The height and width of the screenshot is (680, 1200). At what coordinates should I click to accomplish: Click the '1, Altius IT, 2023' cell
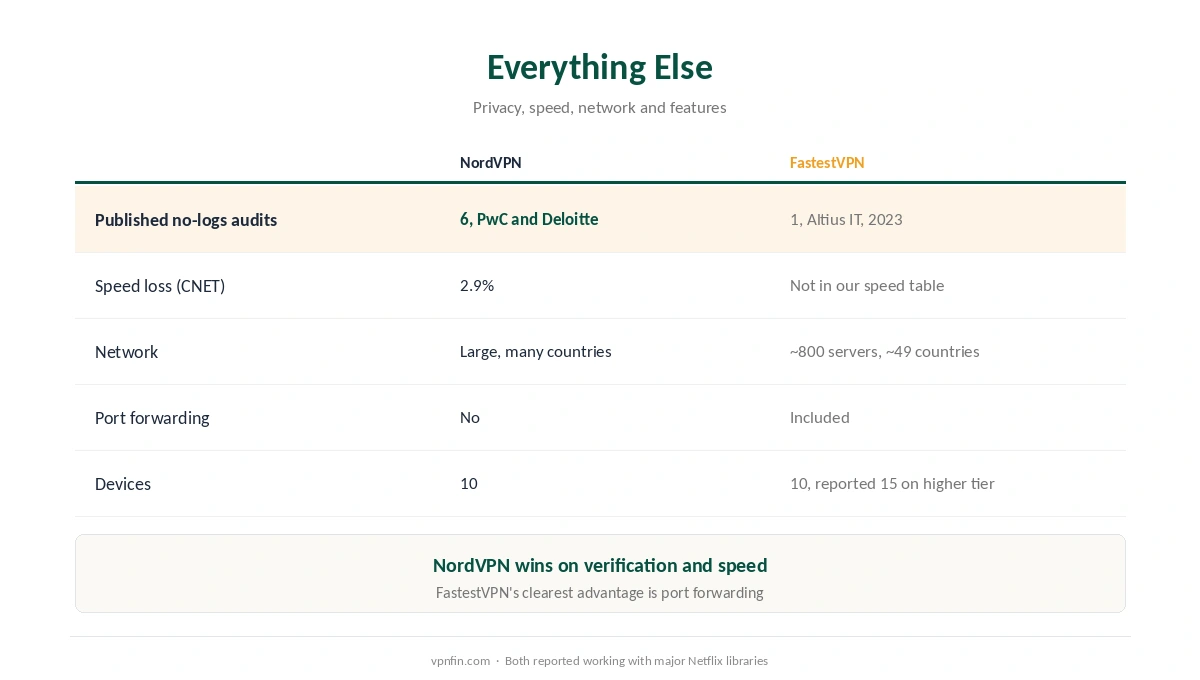[846, 219]
